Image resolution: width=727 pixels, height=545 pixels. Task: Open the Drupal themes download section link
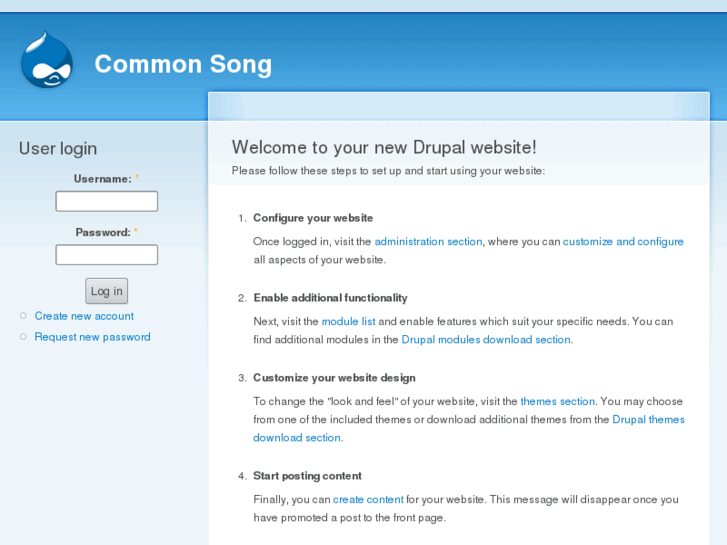tap(648, 420)
